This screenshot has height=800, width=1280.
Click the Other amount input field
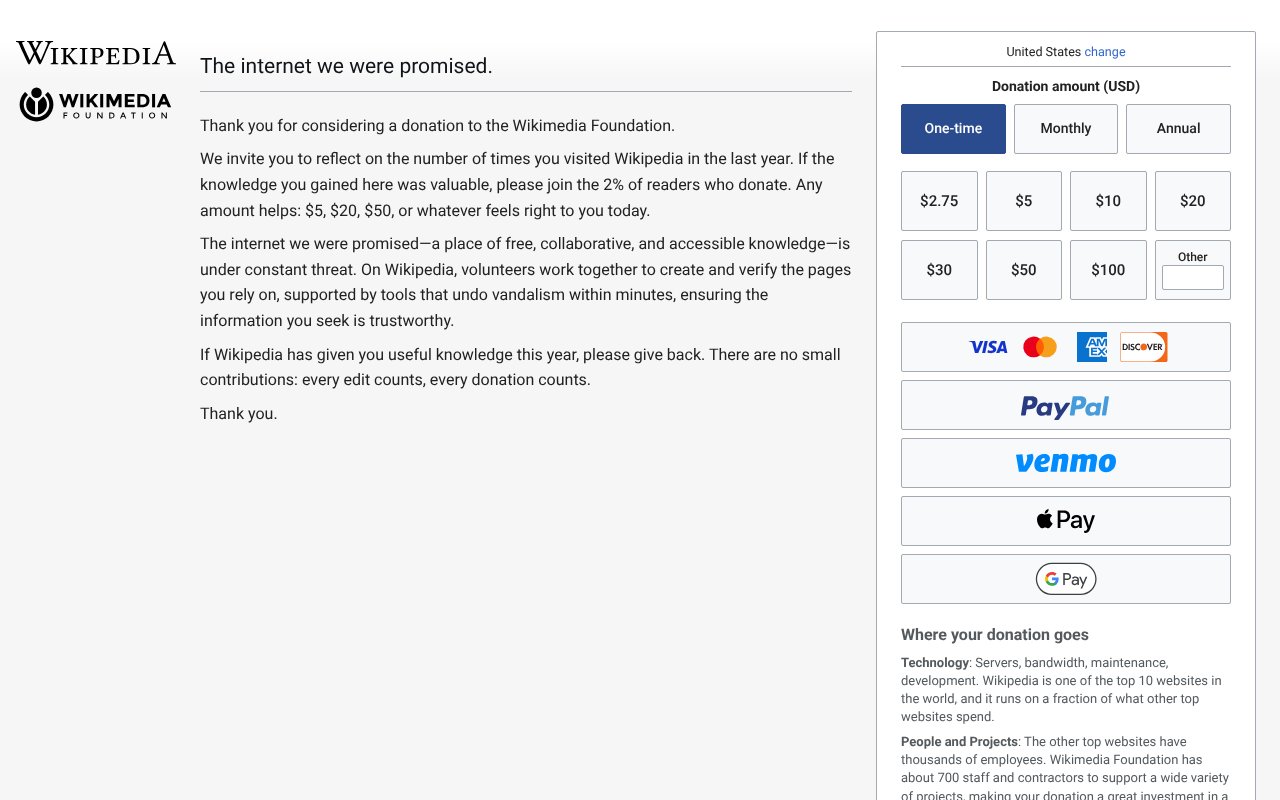(1192, 278)
